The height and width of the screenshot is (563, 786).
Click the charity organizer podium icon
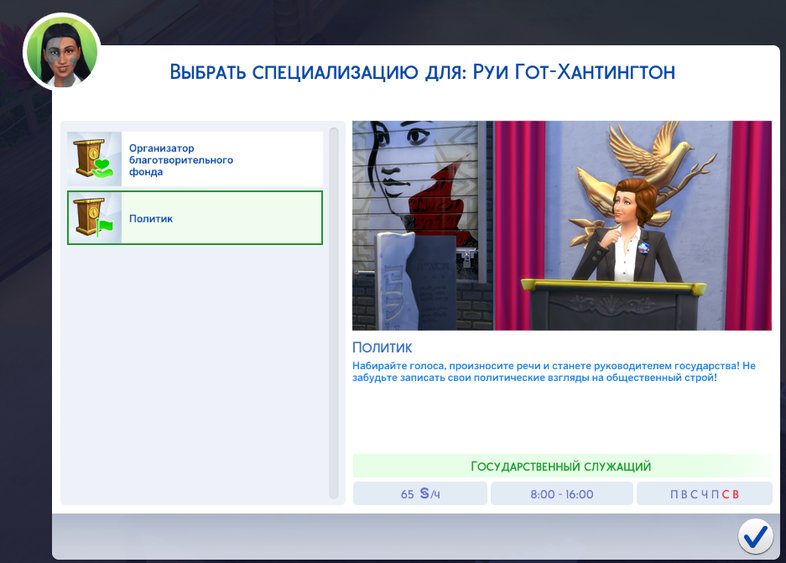click(94, 159)
